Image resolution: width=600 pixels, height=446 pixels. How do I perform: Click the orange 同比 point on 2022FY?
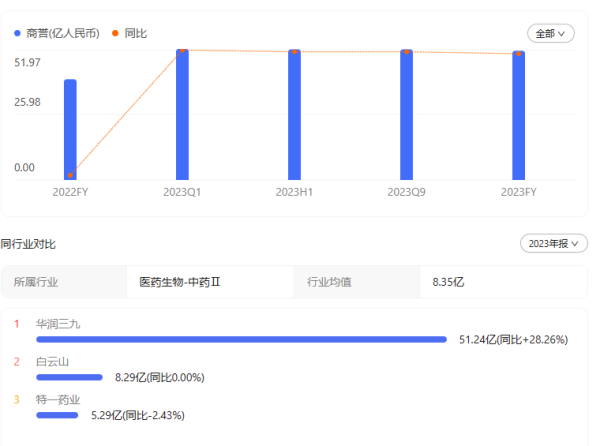click(70, 175)
